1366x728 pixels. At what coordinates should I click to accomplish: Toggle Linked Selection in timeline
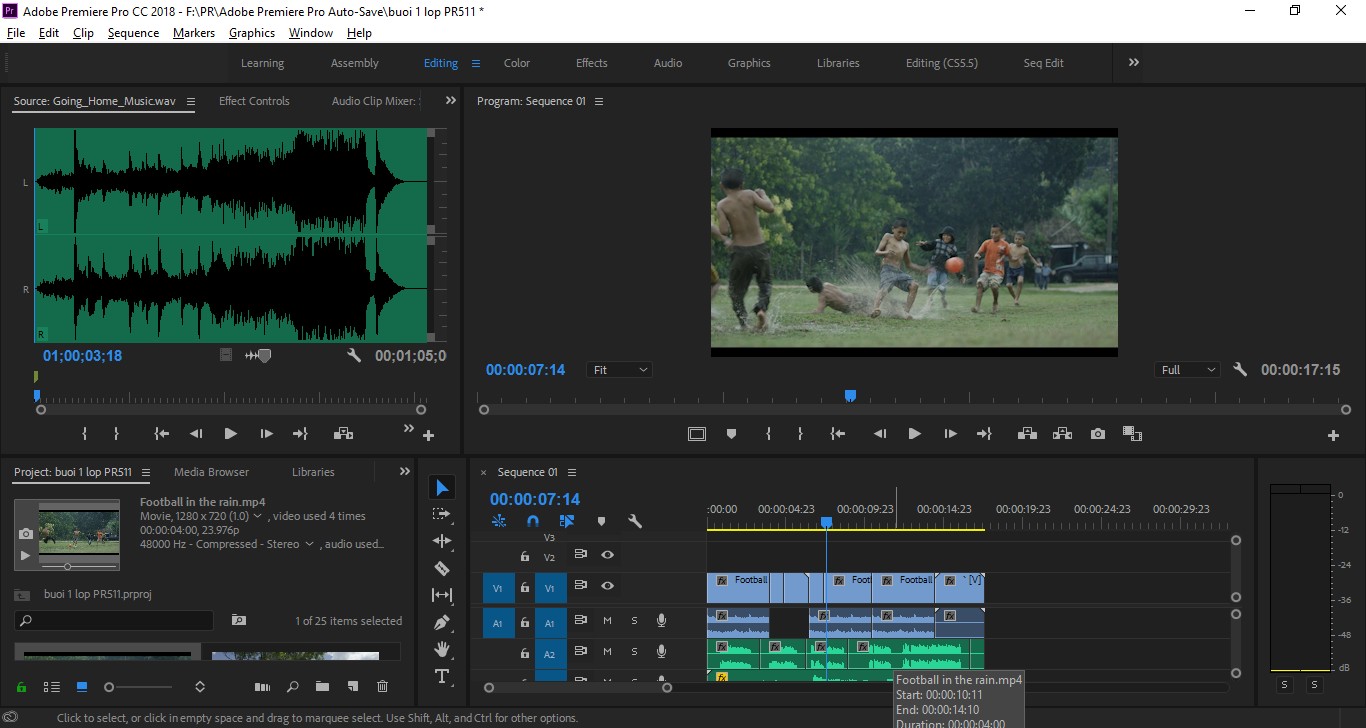[x=567, y=521]
